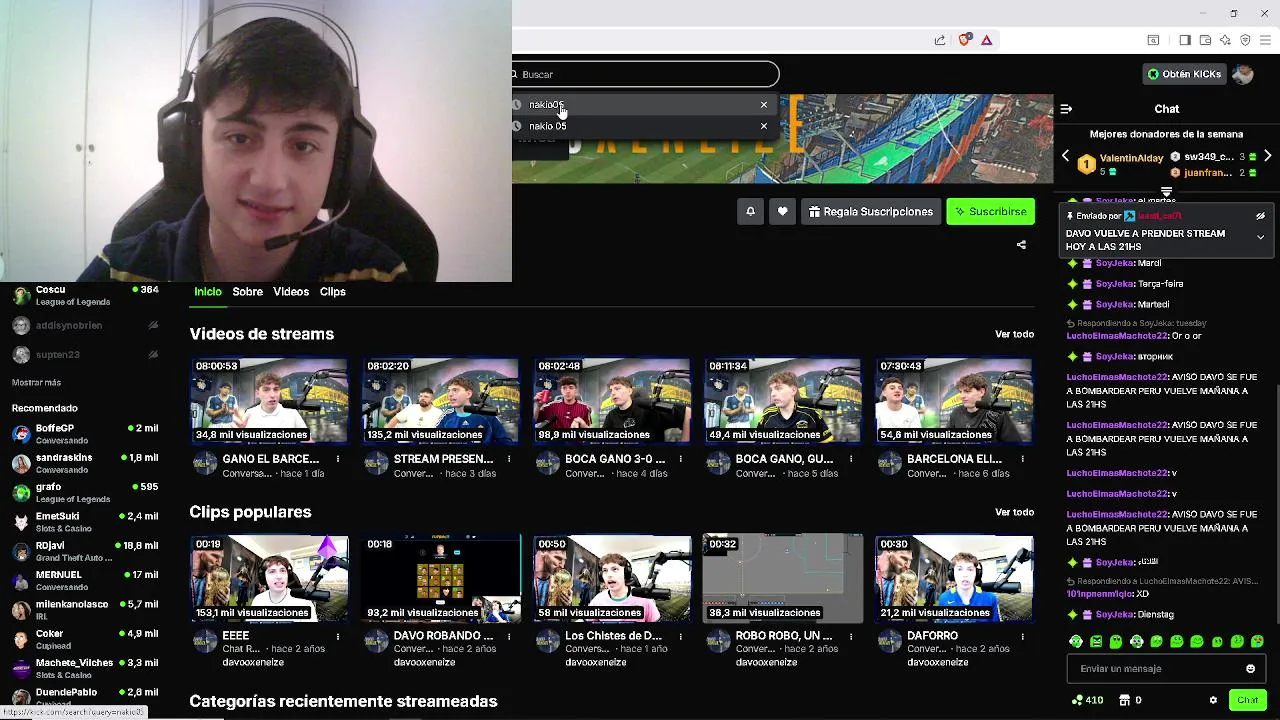
Task: Open the emoji picker in message box
Action: coord(1250,669)
